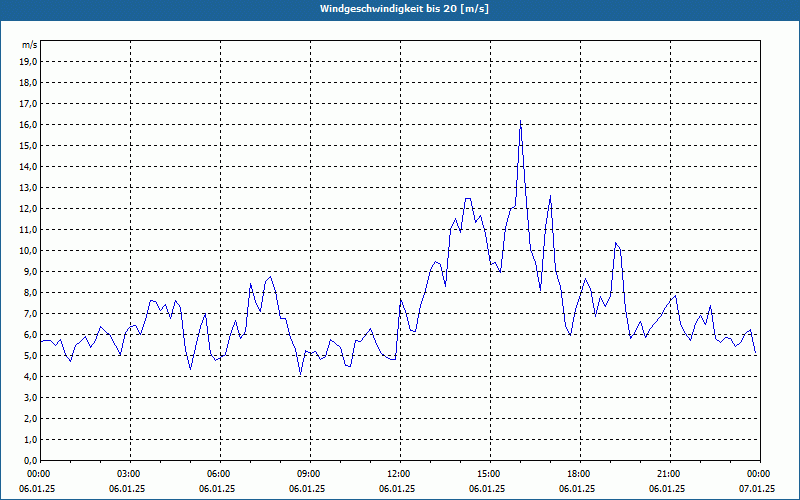Select the 1,0 y-axis label
This screenshot has width=800, height=500.
pyautogui.click(x=30, y=440)
